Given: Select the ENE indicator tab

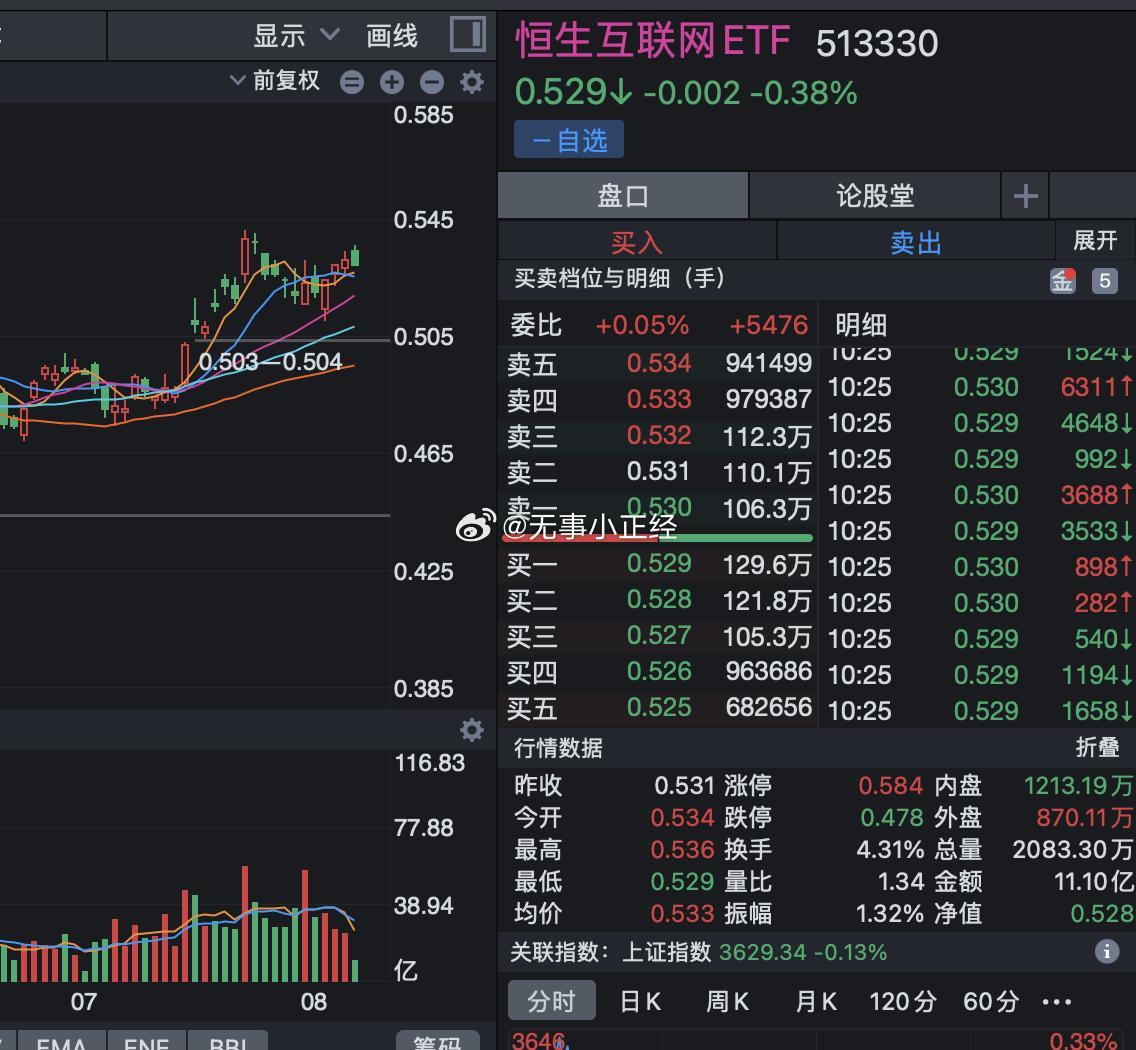Looking at the screenshot, I should [146, 1042].
